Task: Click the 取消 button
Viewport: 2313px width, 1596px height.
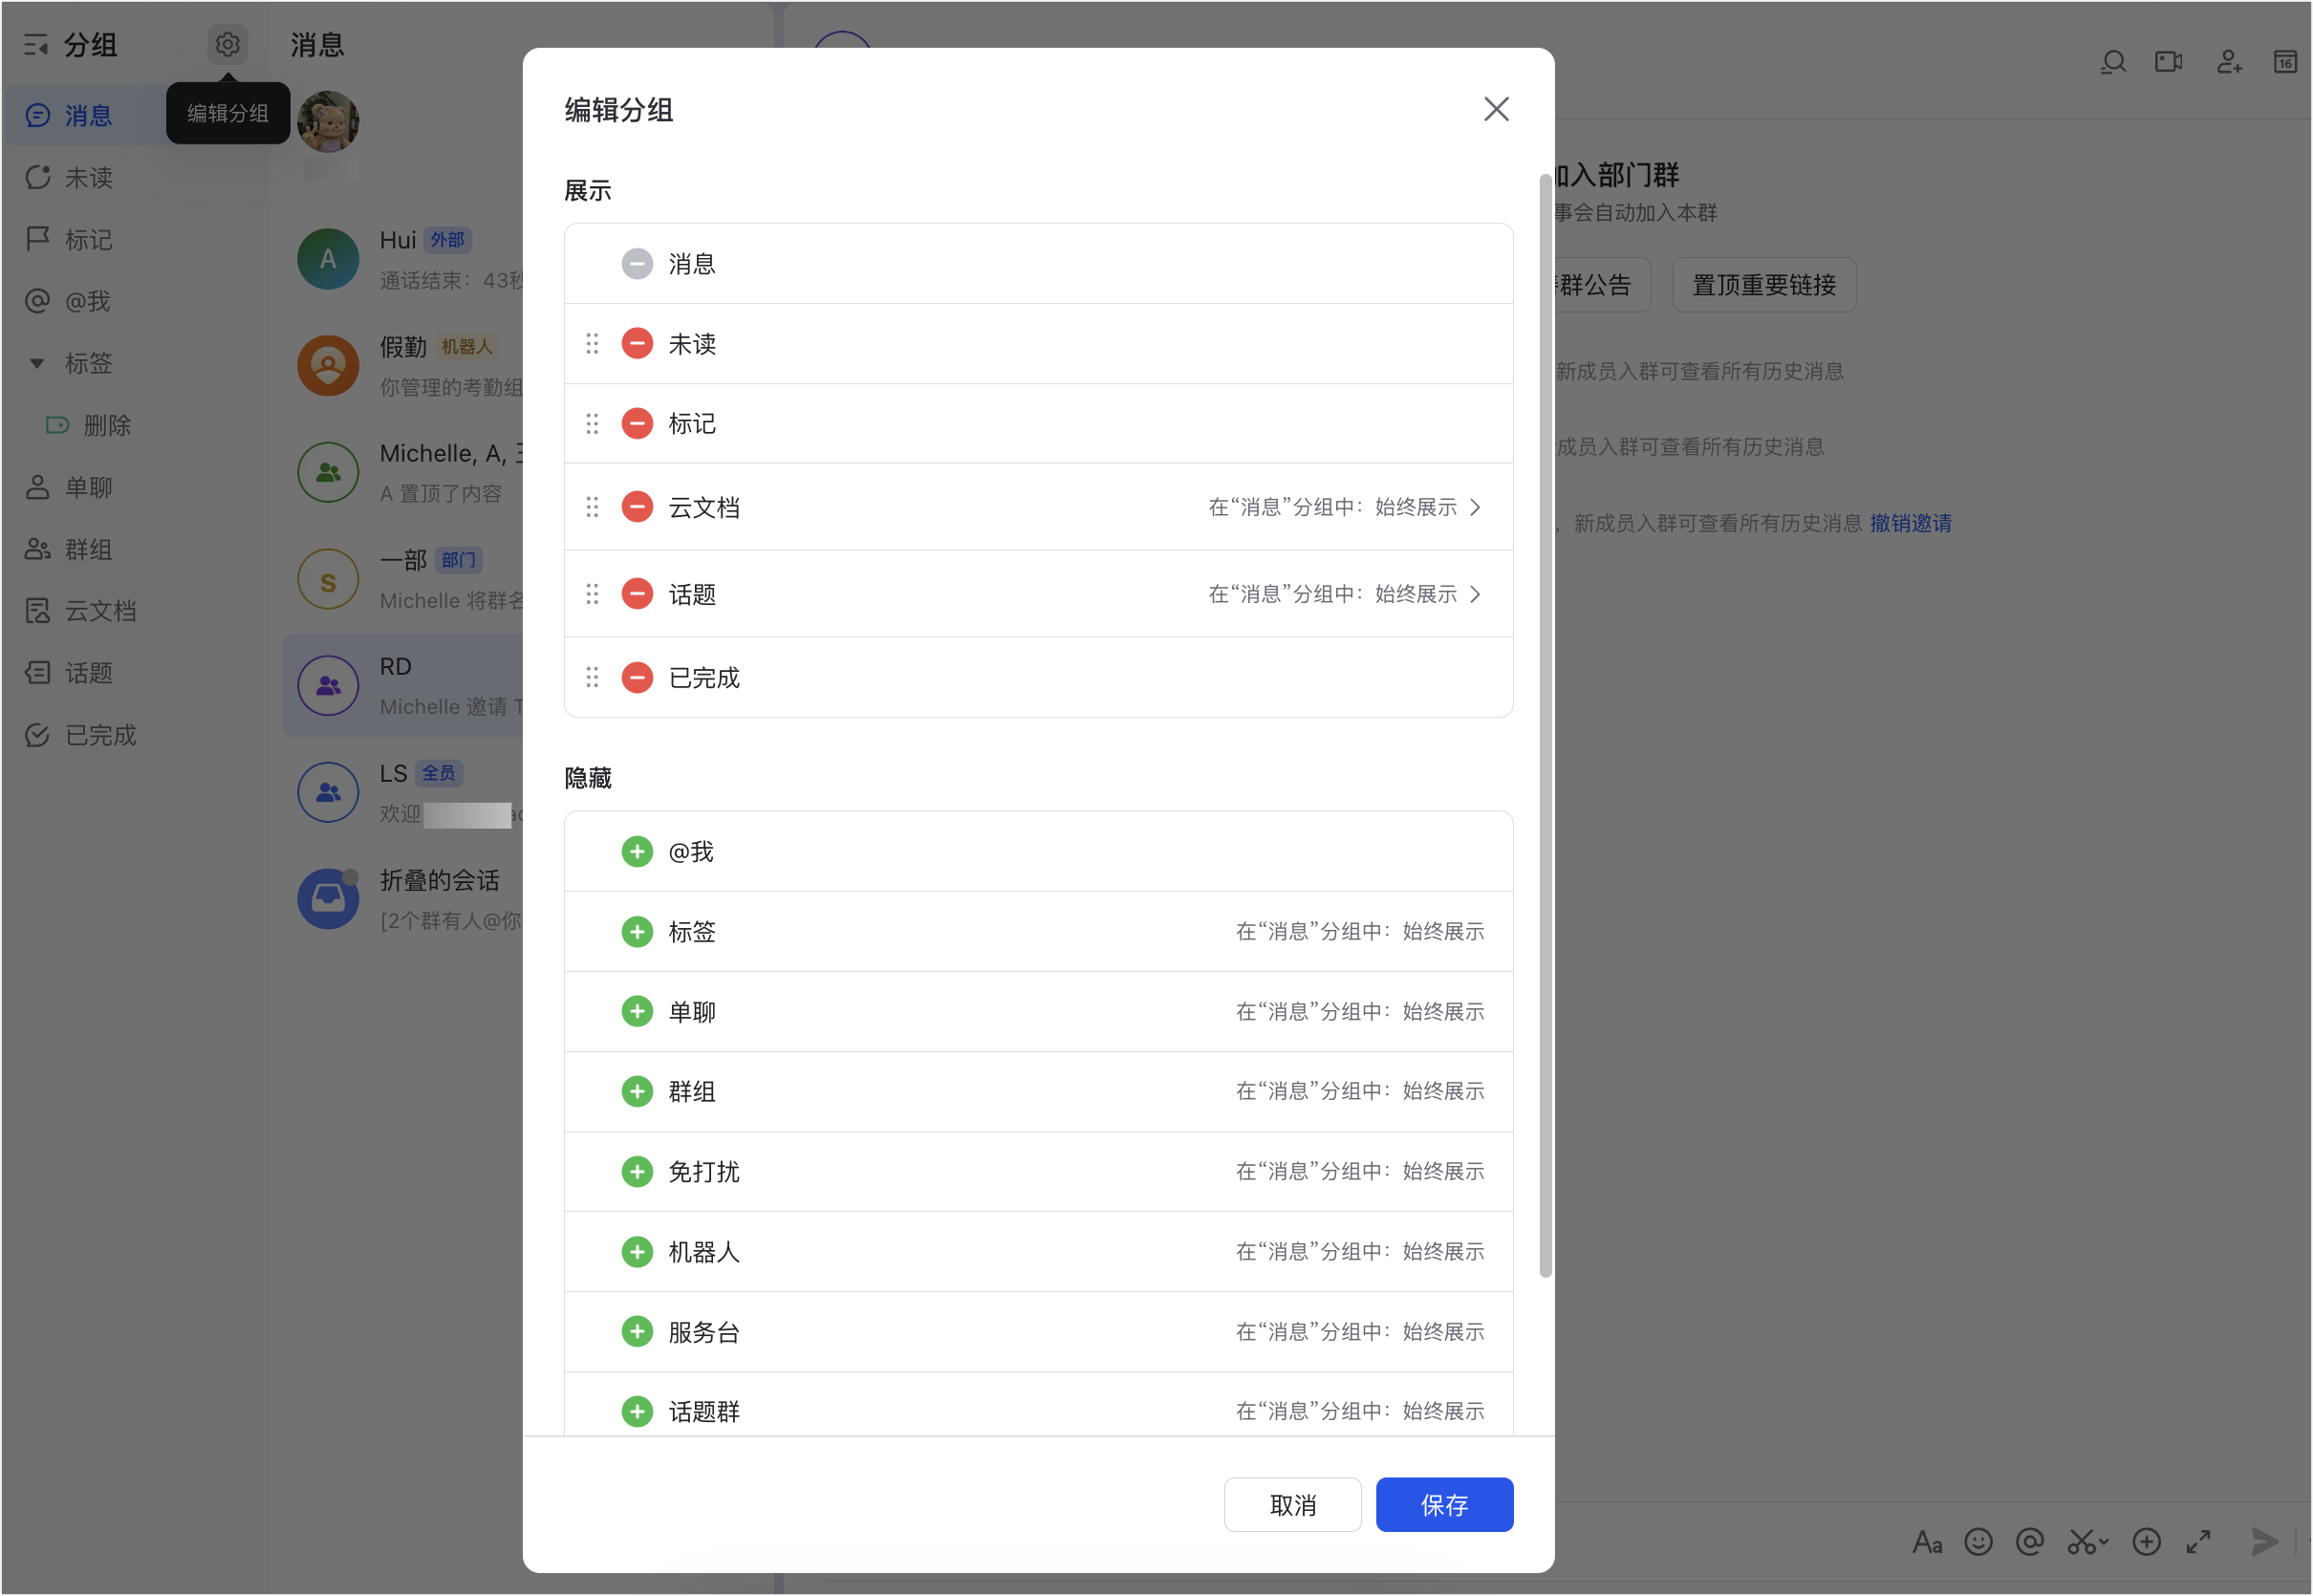Action: tap(1292, 1504)
